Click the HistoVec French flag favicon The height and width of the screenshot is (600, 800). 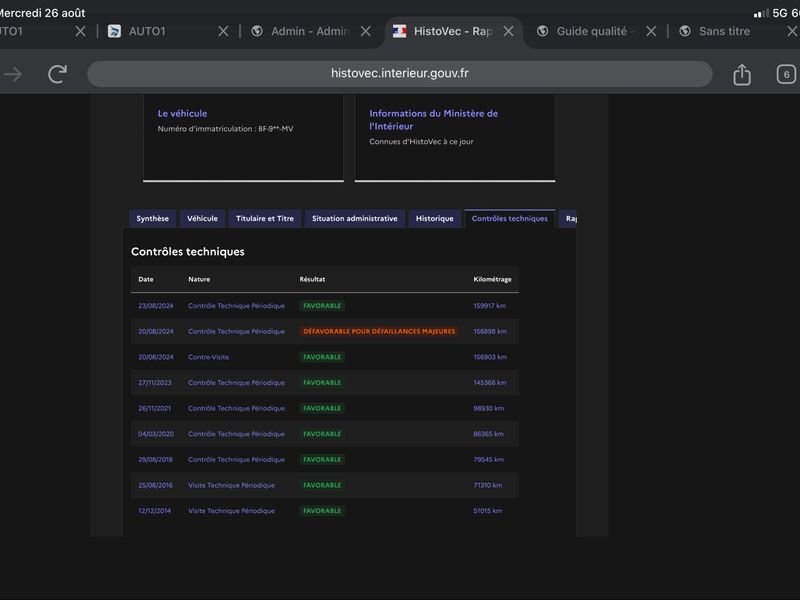pyautogui.click(x=399, y=31)
